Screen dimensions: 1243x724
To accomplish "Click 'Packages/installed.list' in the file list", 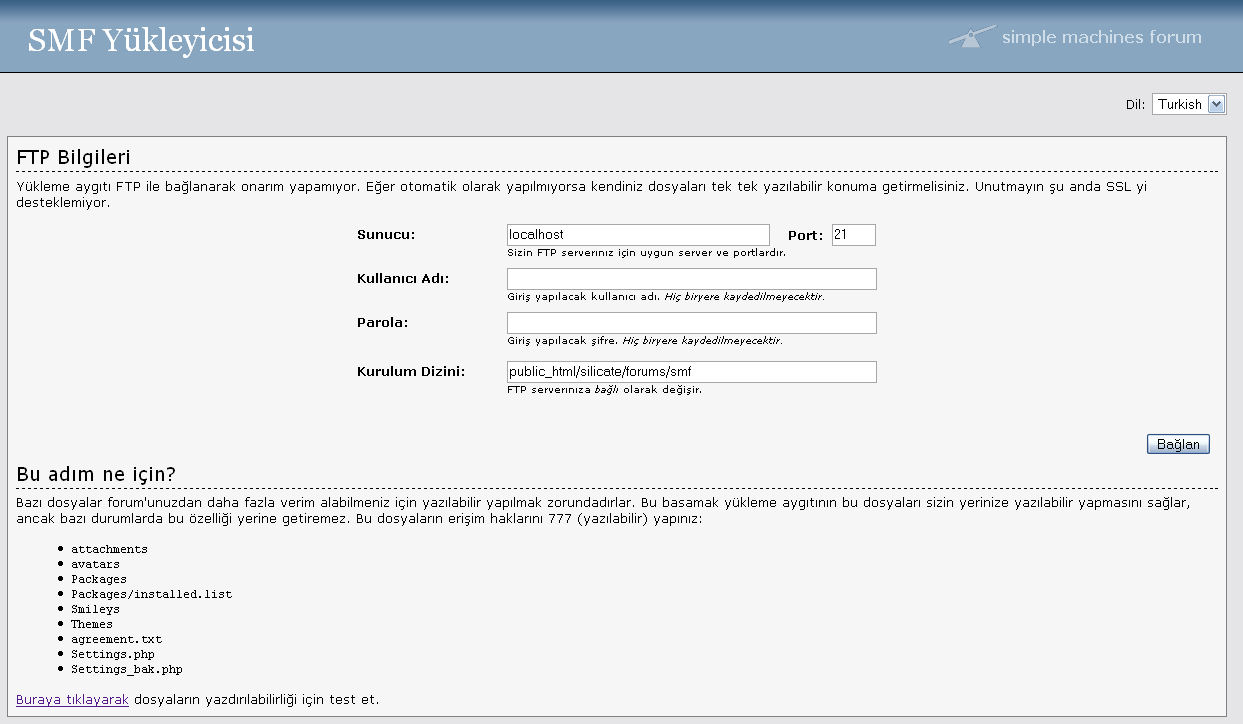I will 151,594.
